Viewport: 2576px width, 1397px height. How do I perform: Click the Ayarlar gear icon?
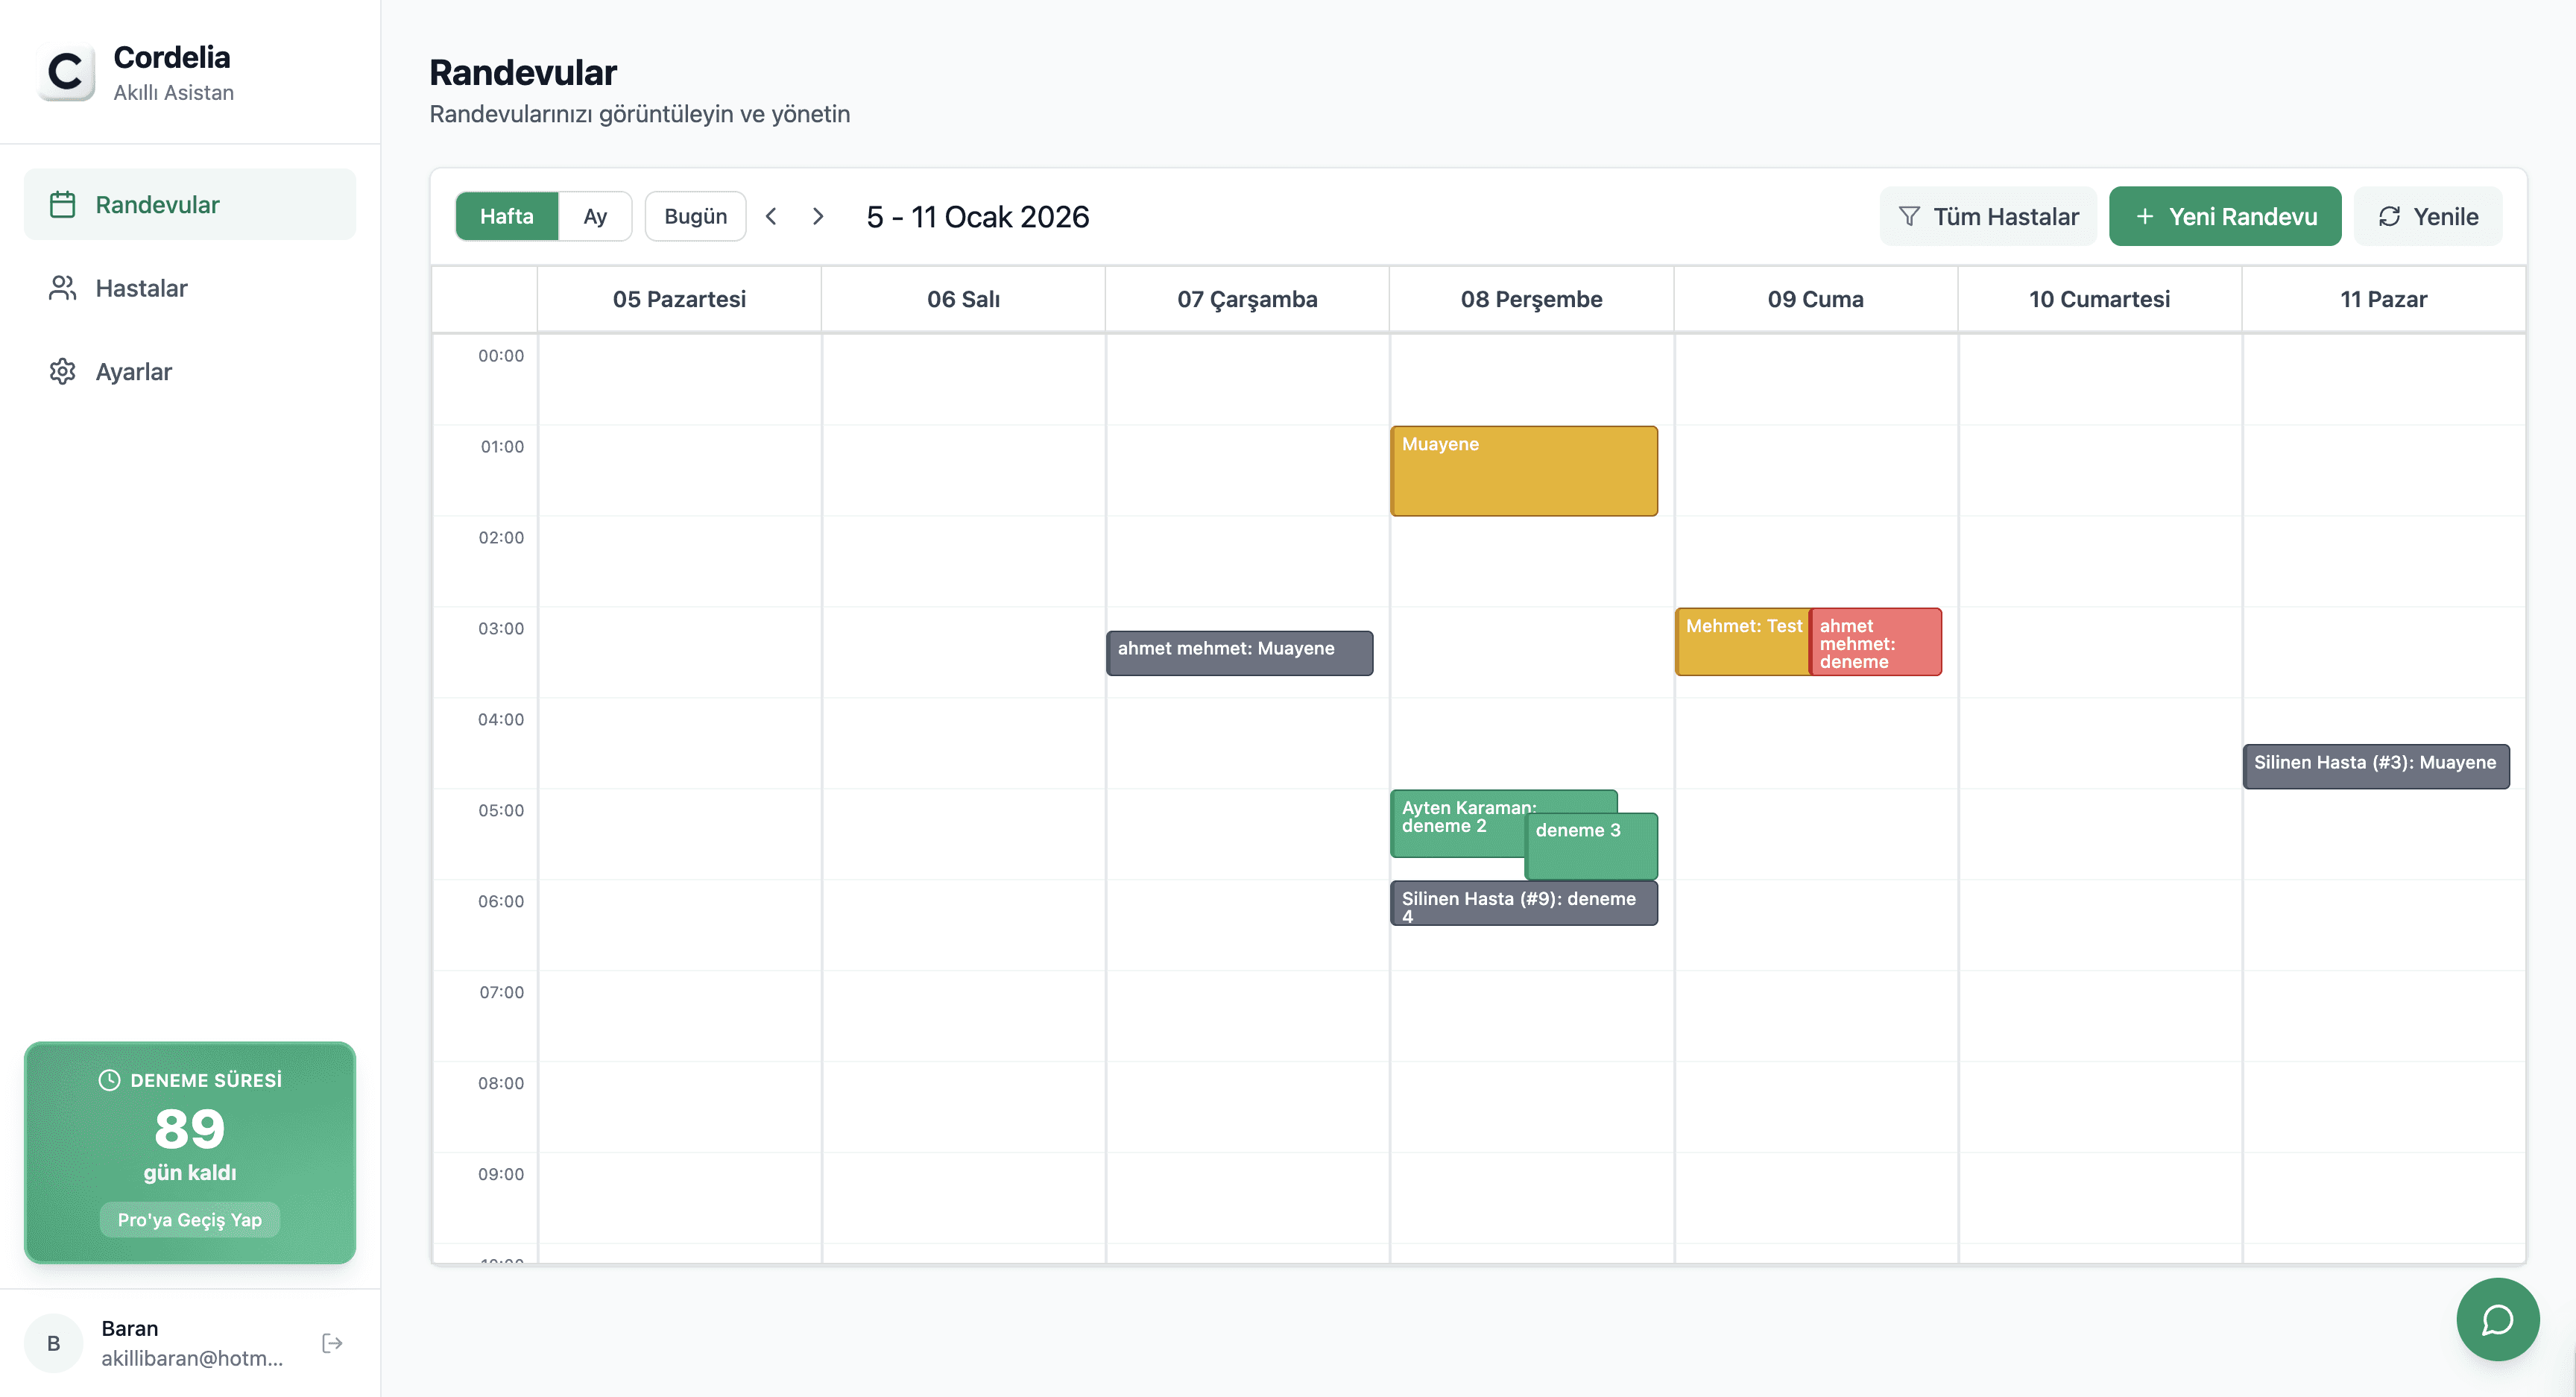coord(62,372)
